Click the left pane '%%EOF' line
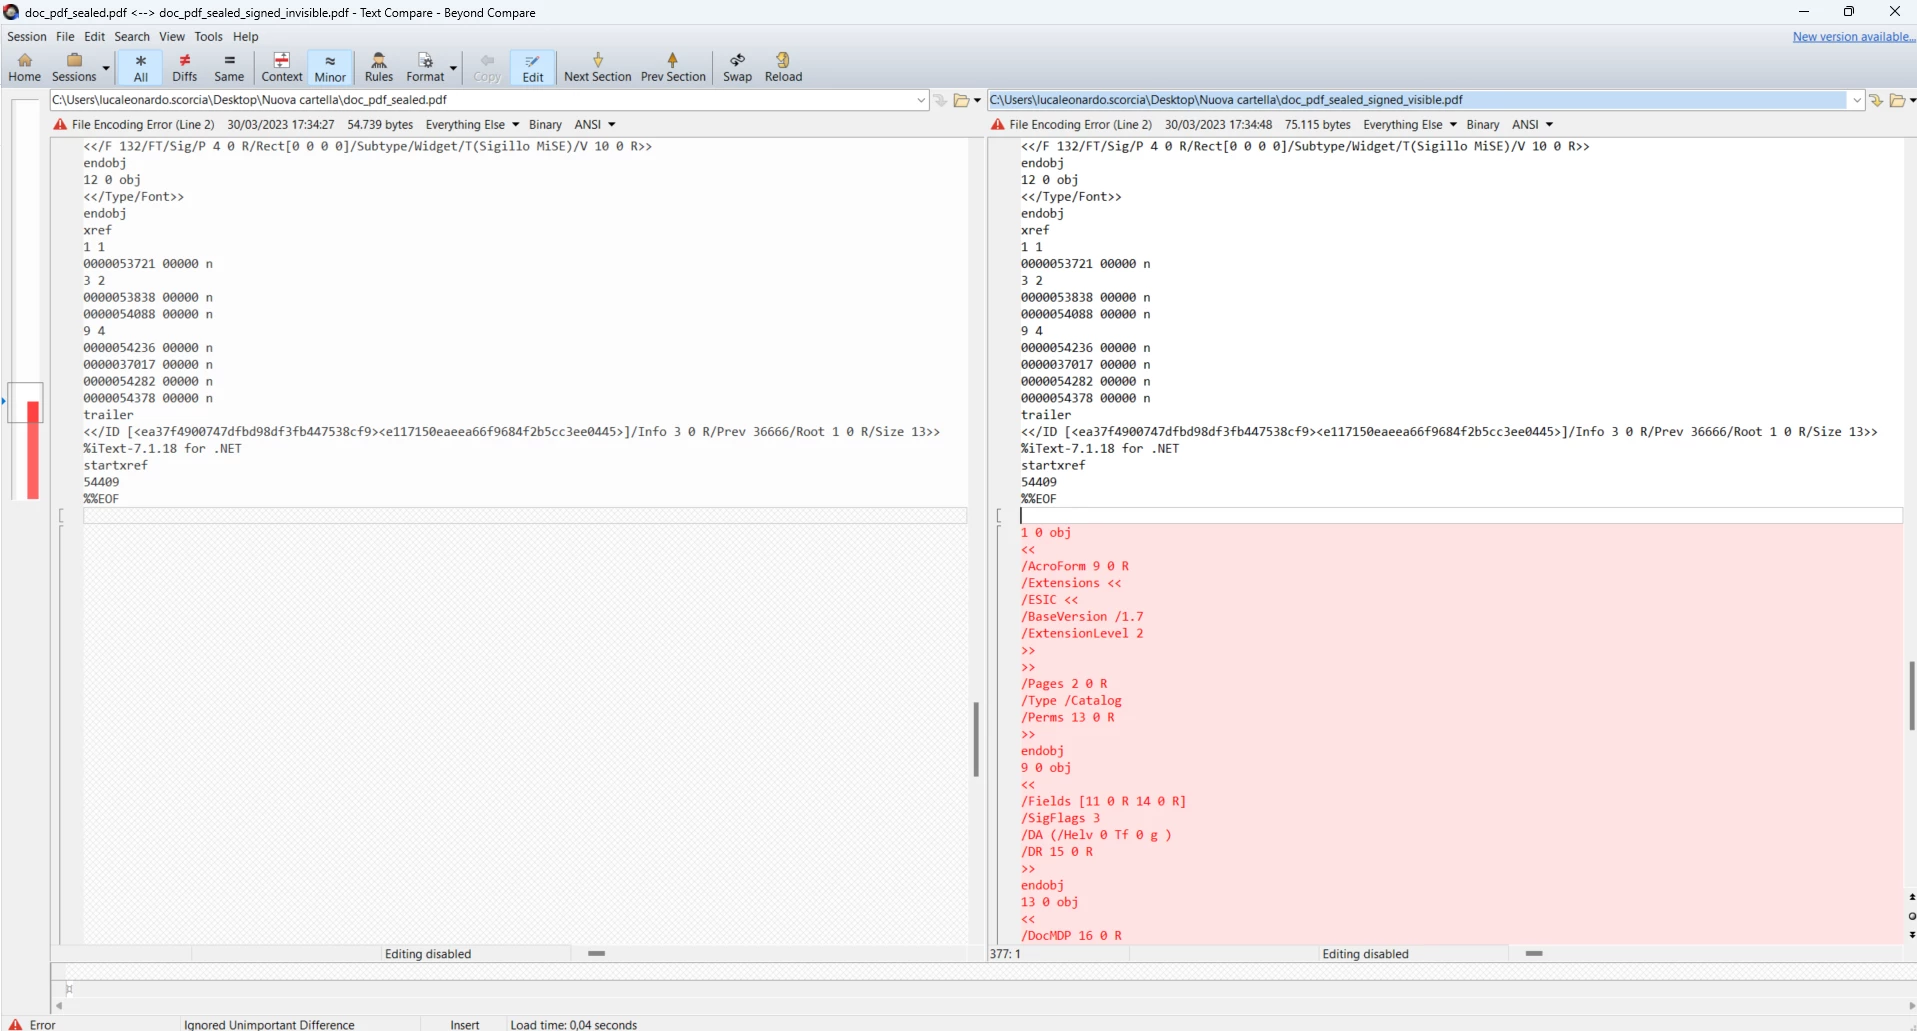 point(101,499)
